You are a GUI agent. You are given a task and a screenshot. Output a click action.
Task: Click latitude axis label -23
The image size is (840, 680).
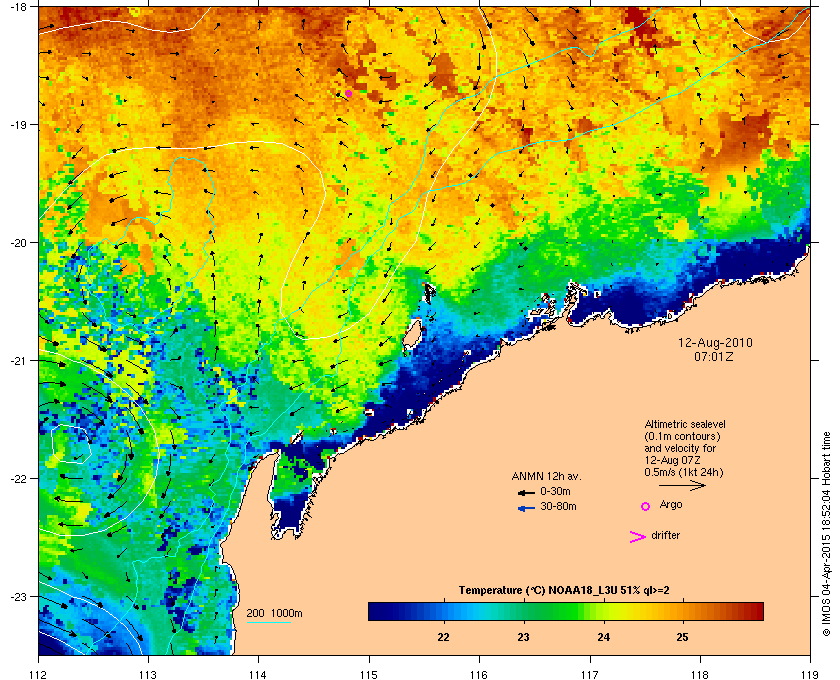(18, 596)
